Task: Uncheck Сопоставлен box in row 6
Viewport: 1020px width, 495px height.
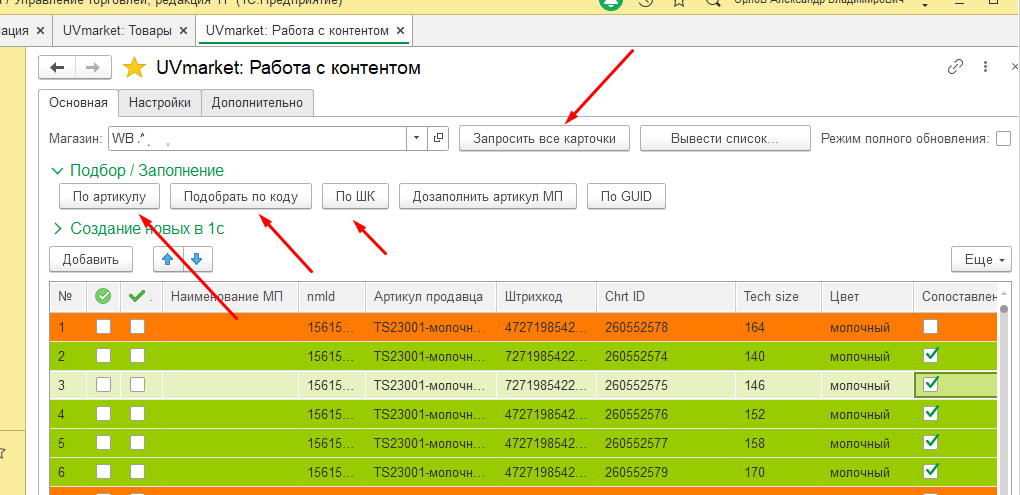Action: (931, 470)
